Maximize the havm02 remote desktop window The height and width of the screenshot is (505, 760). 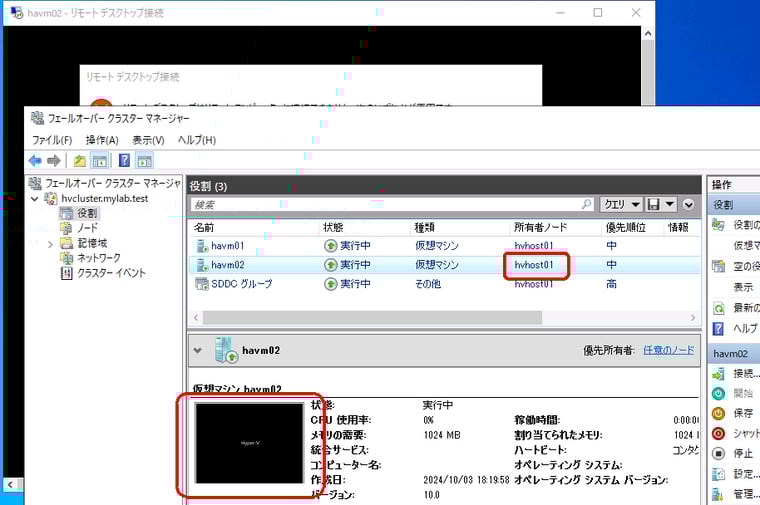(x=598, y=13)
